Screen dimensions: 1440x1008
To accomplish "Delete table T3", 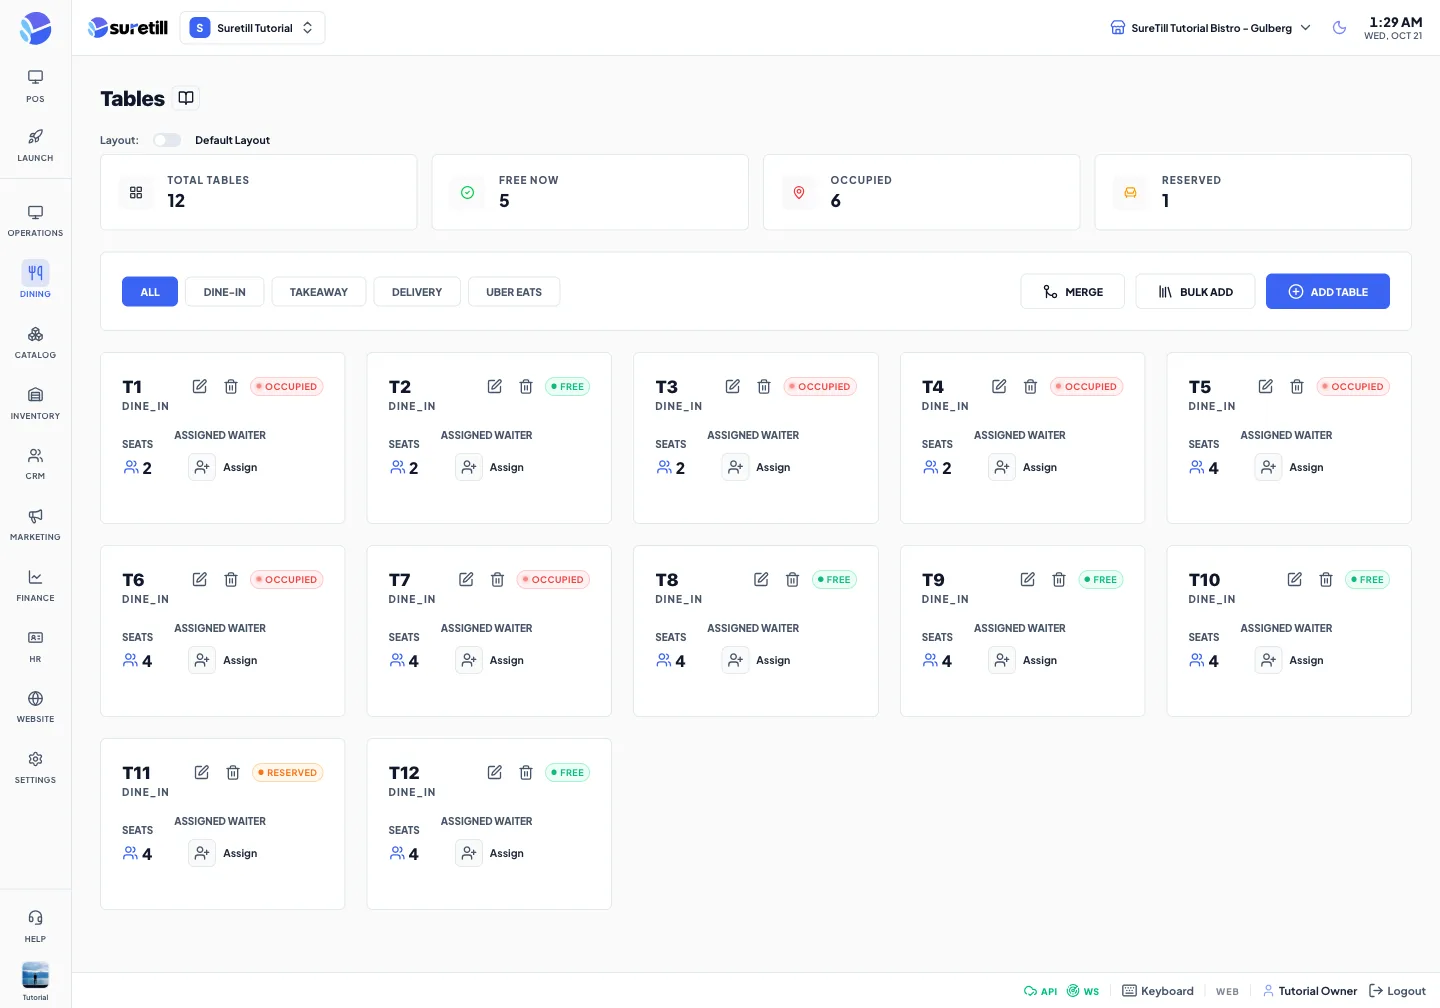I will [x=764, y=386].
